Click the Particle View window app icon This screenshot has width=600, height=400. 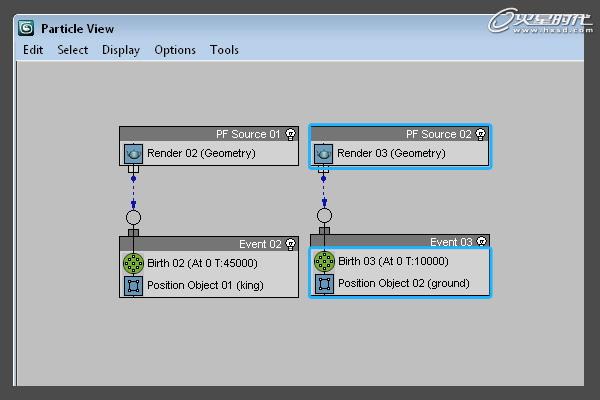pos(27,28)
